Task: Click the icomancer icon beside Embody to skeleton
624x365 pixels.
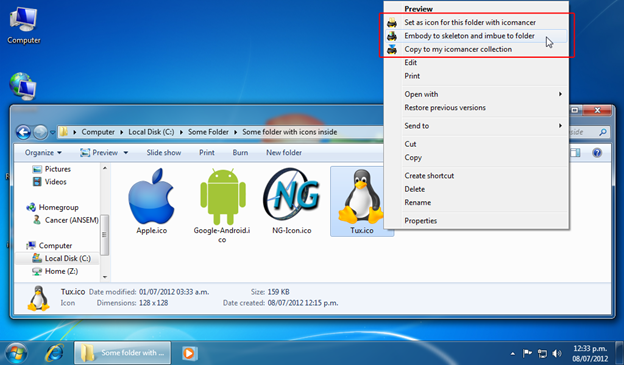Action: [x=392, y=36]
